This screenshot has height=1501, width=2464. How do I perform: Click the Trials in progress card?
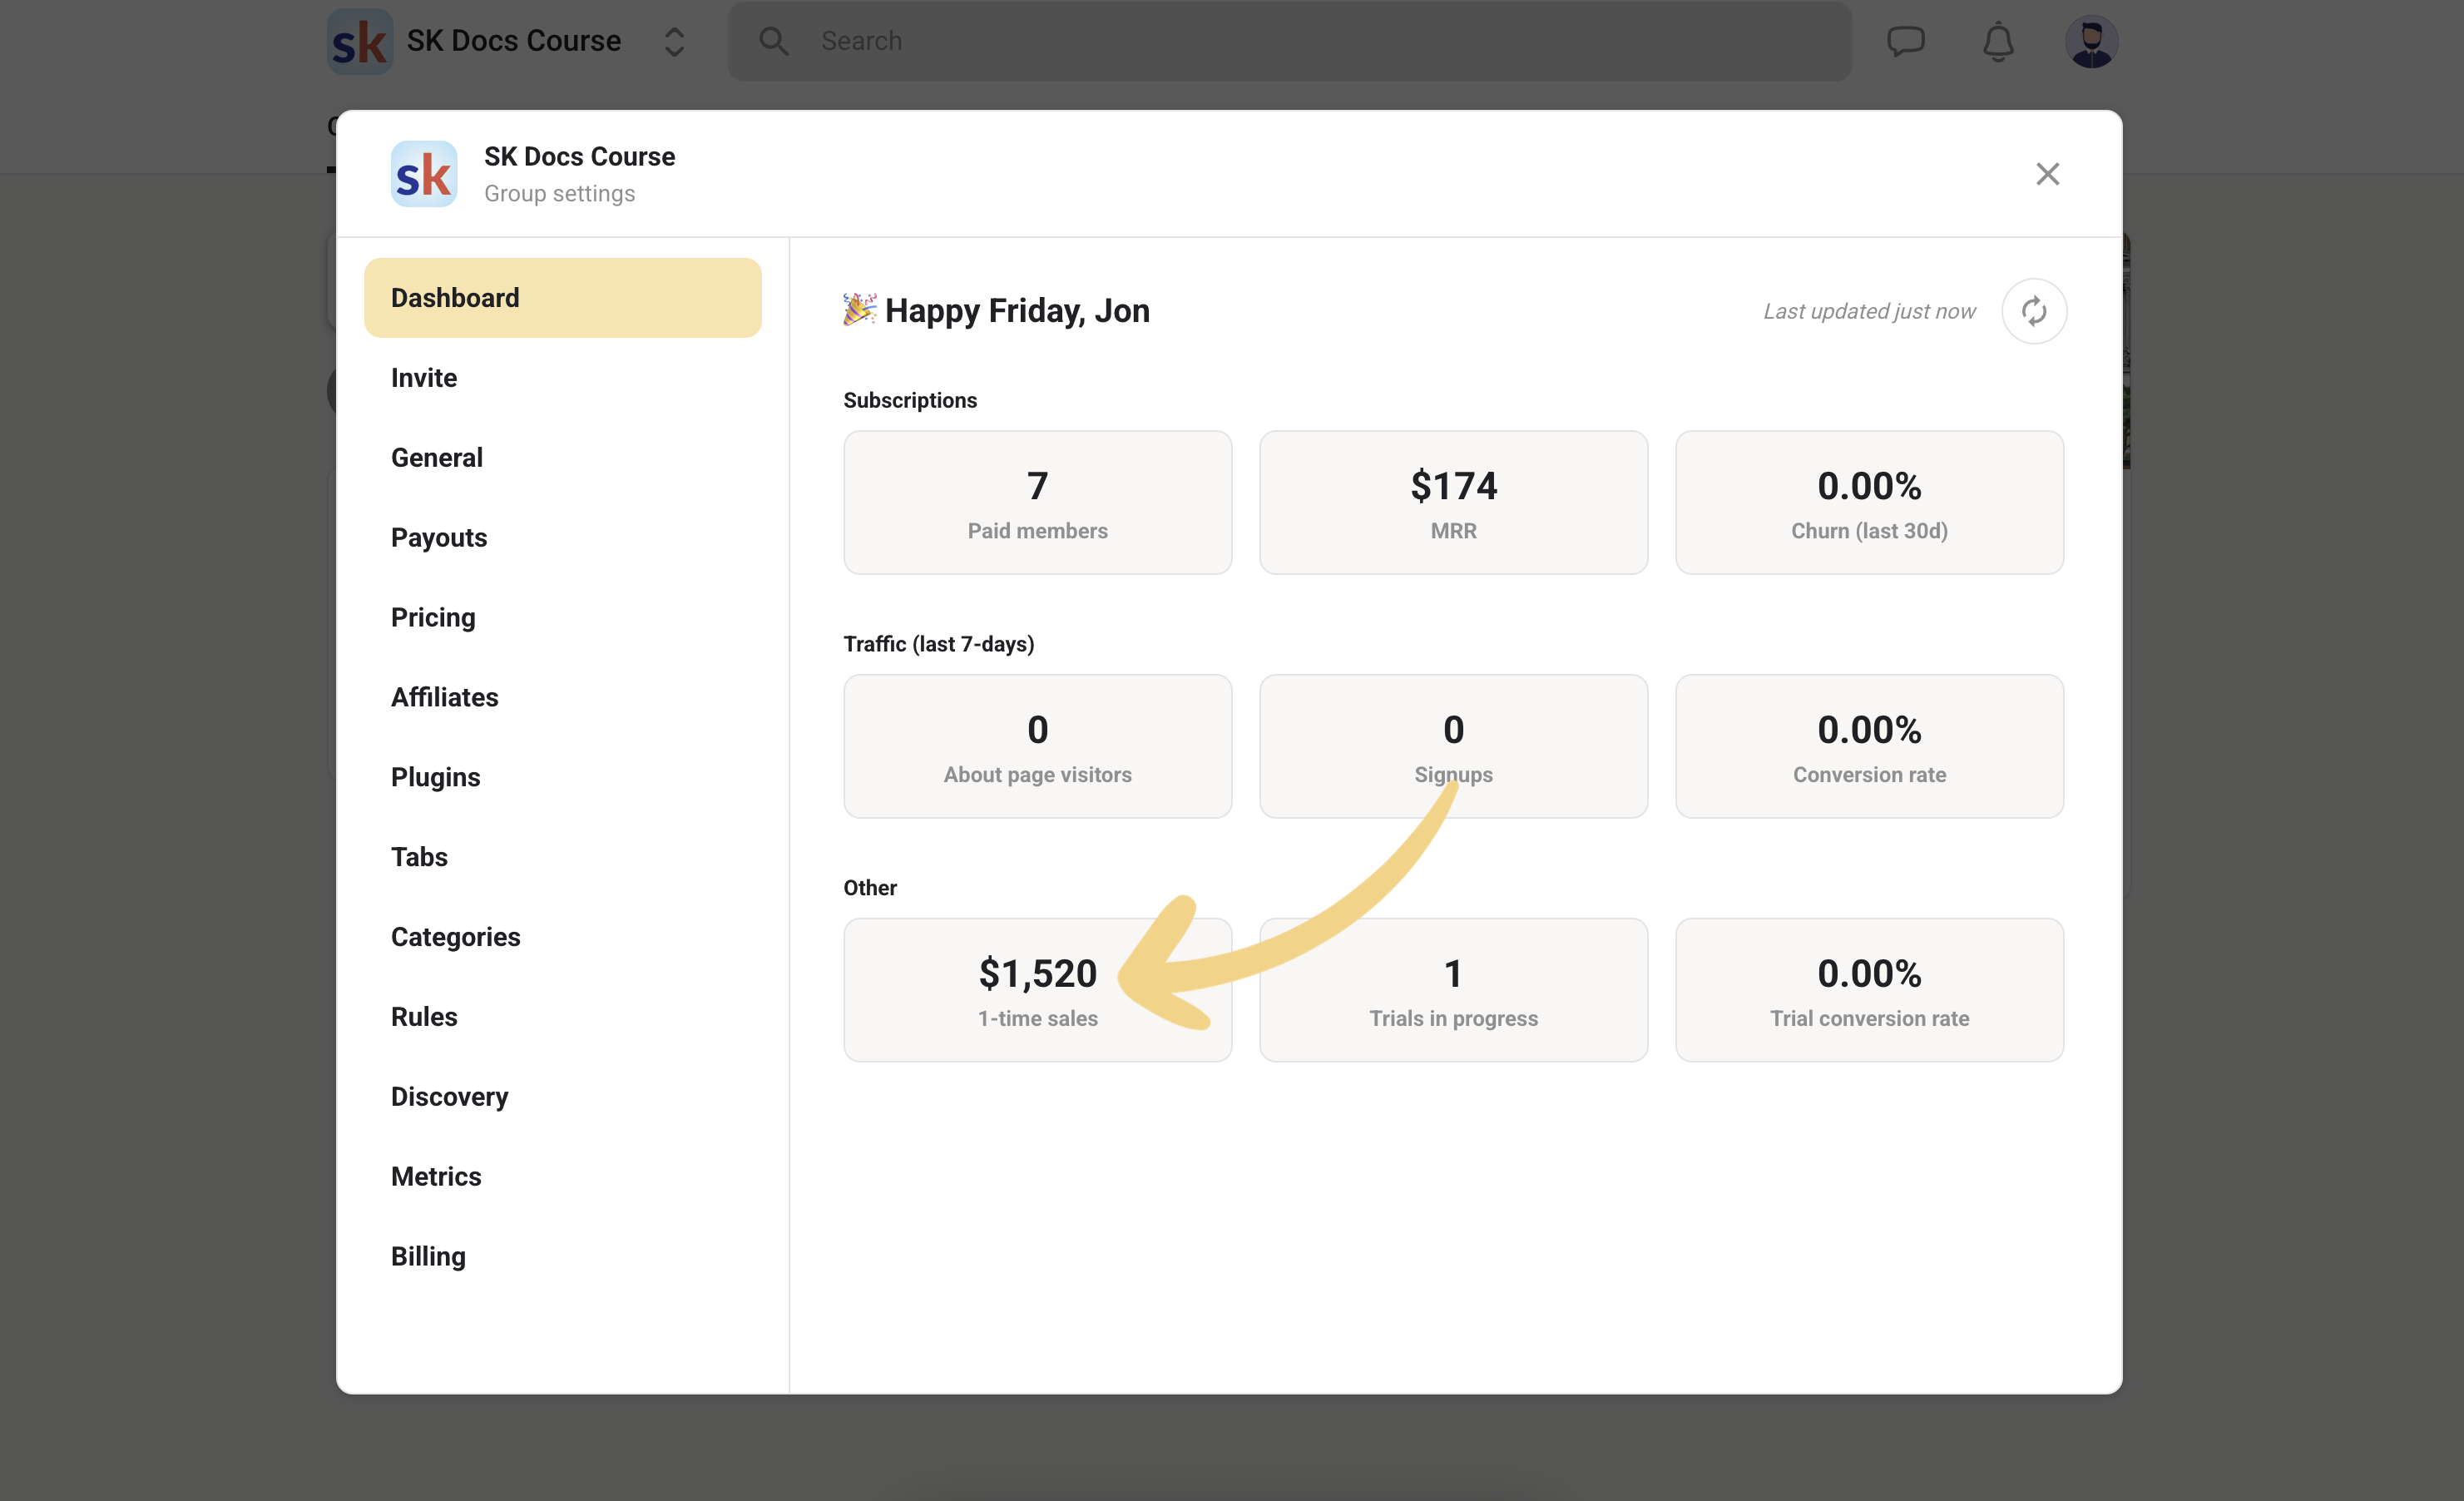coord(1453,990)
